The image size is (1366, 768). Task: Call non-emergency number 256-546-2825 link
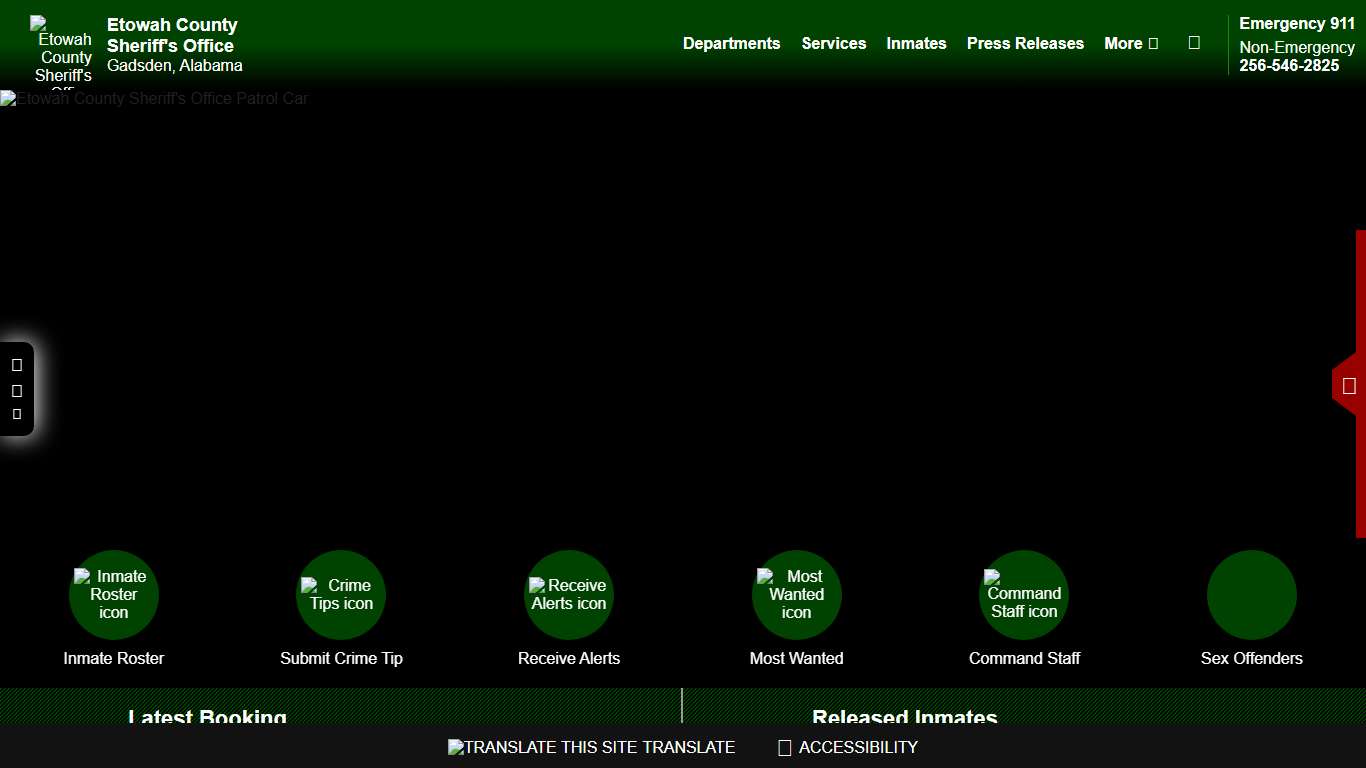click(1289, 66)
